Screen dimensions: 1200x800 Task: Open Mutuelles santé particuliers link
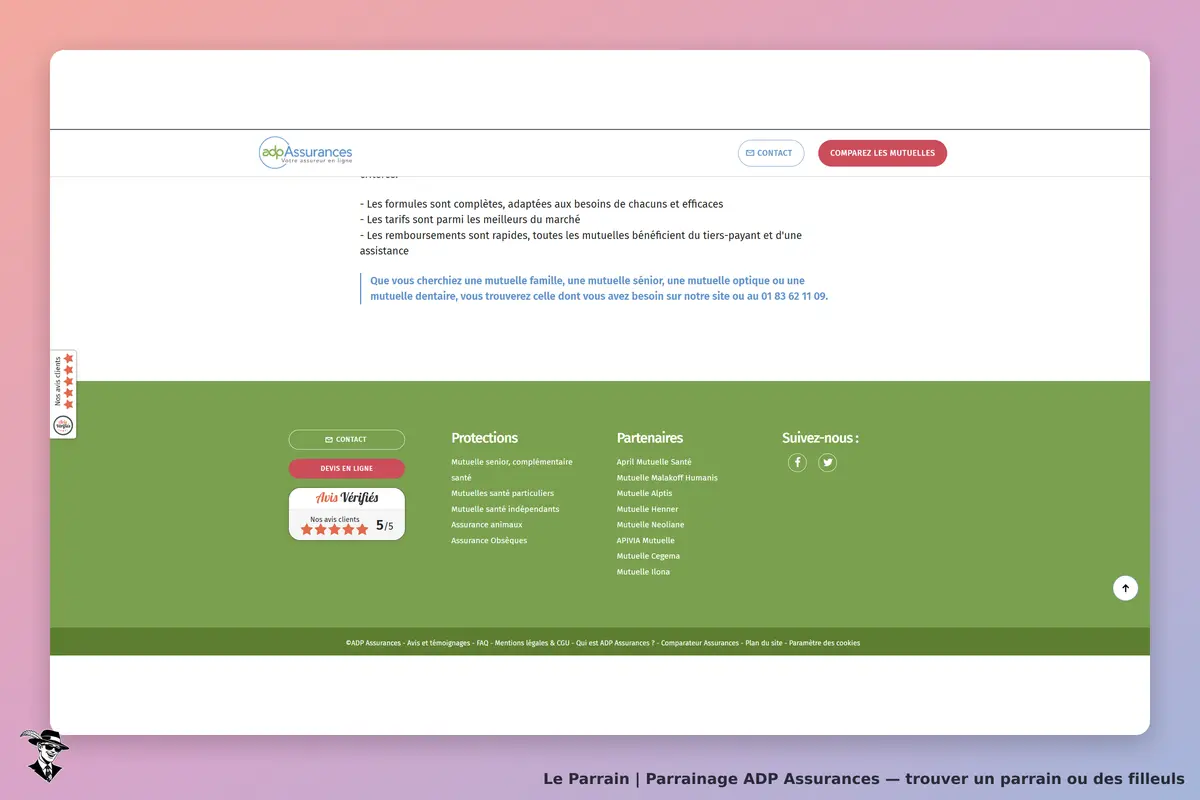(502, 493)
